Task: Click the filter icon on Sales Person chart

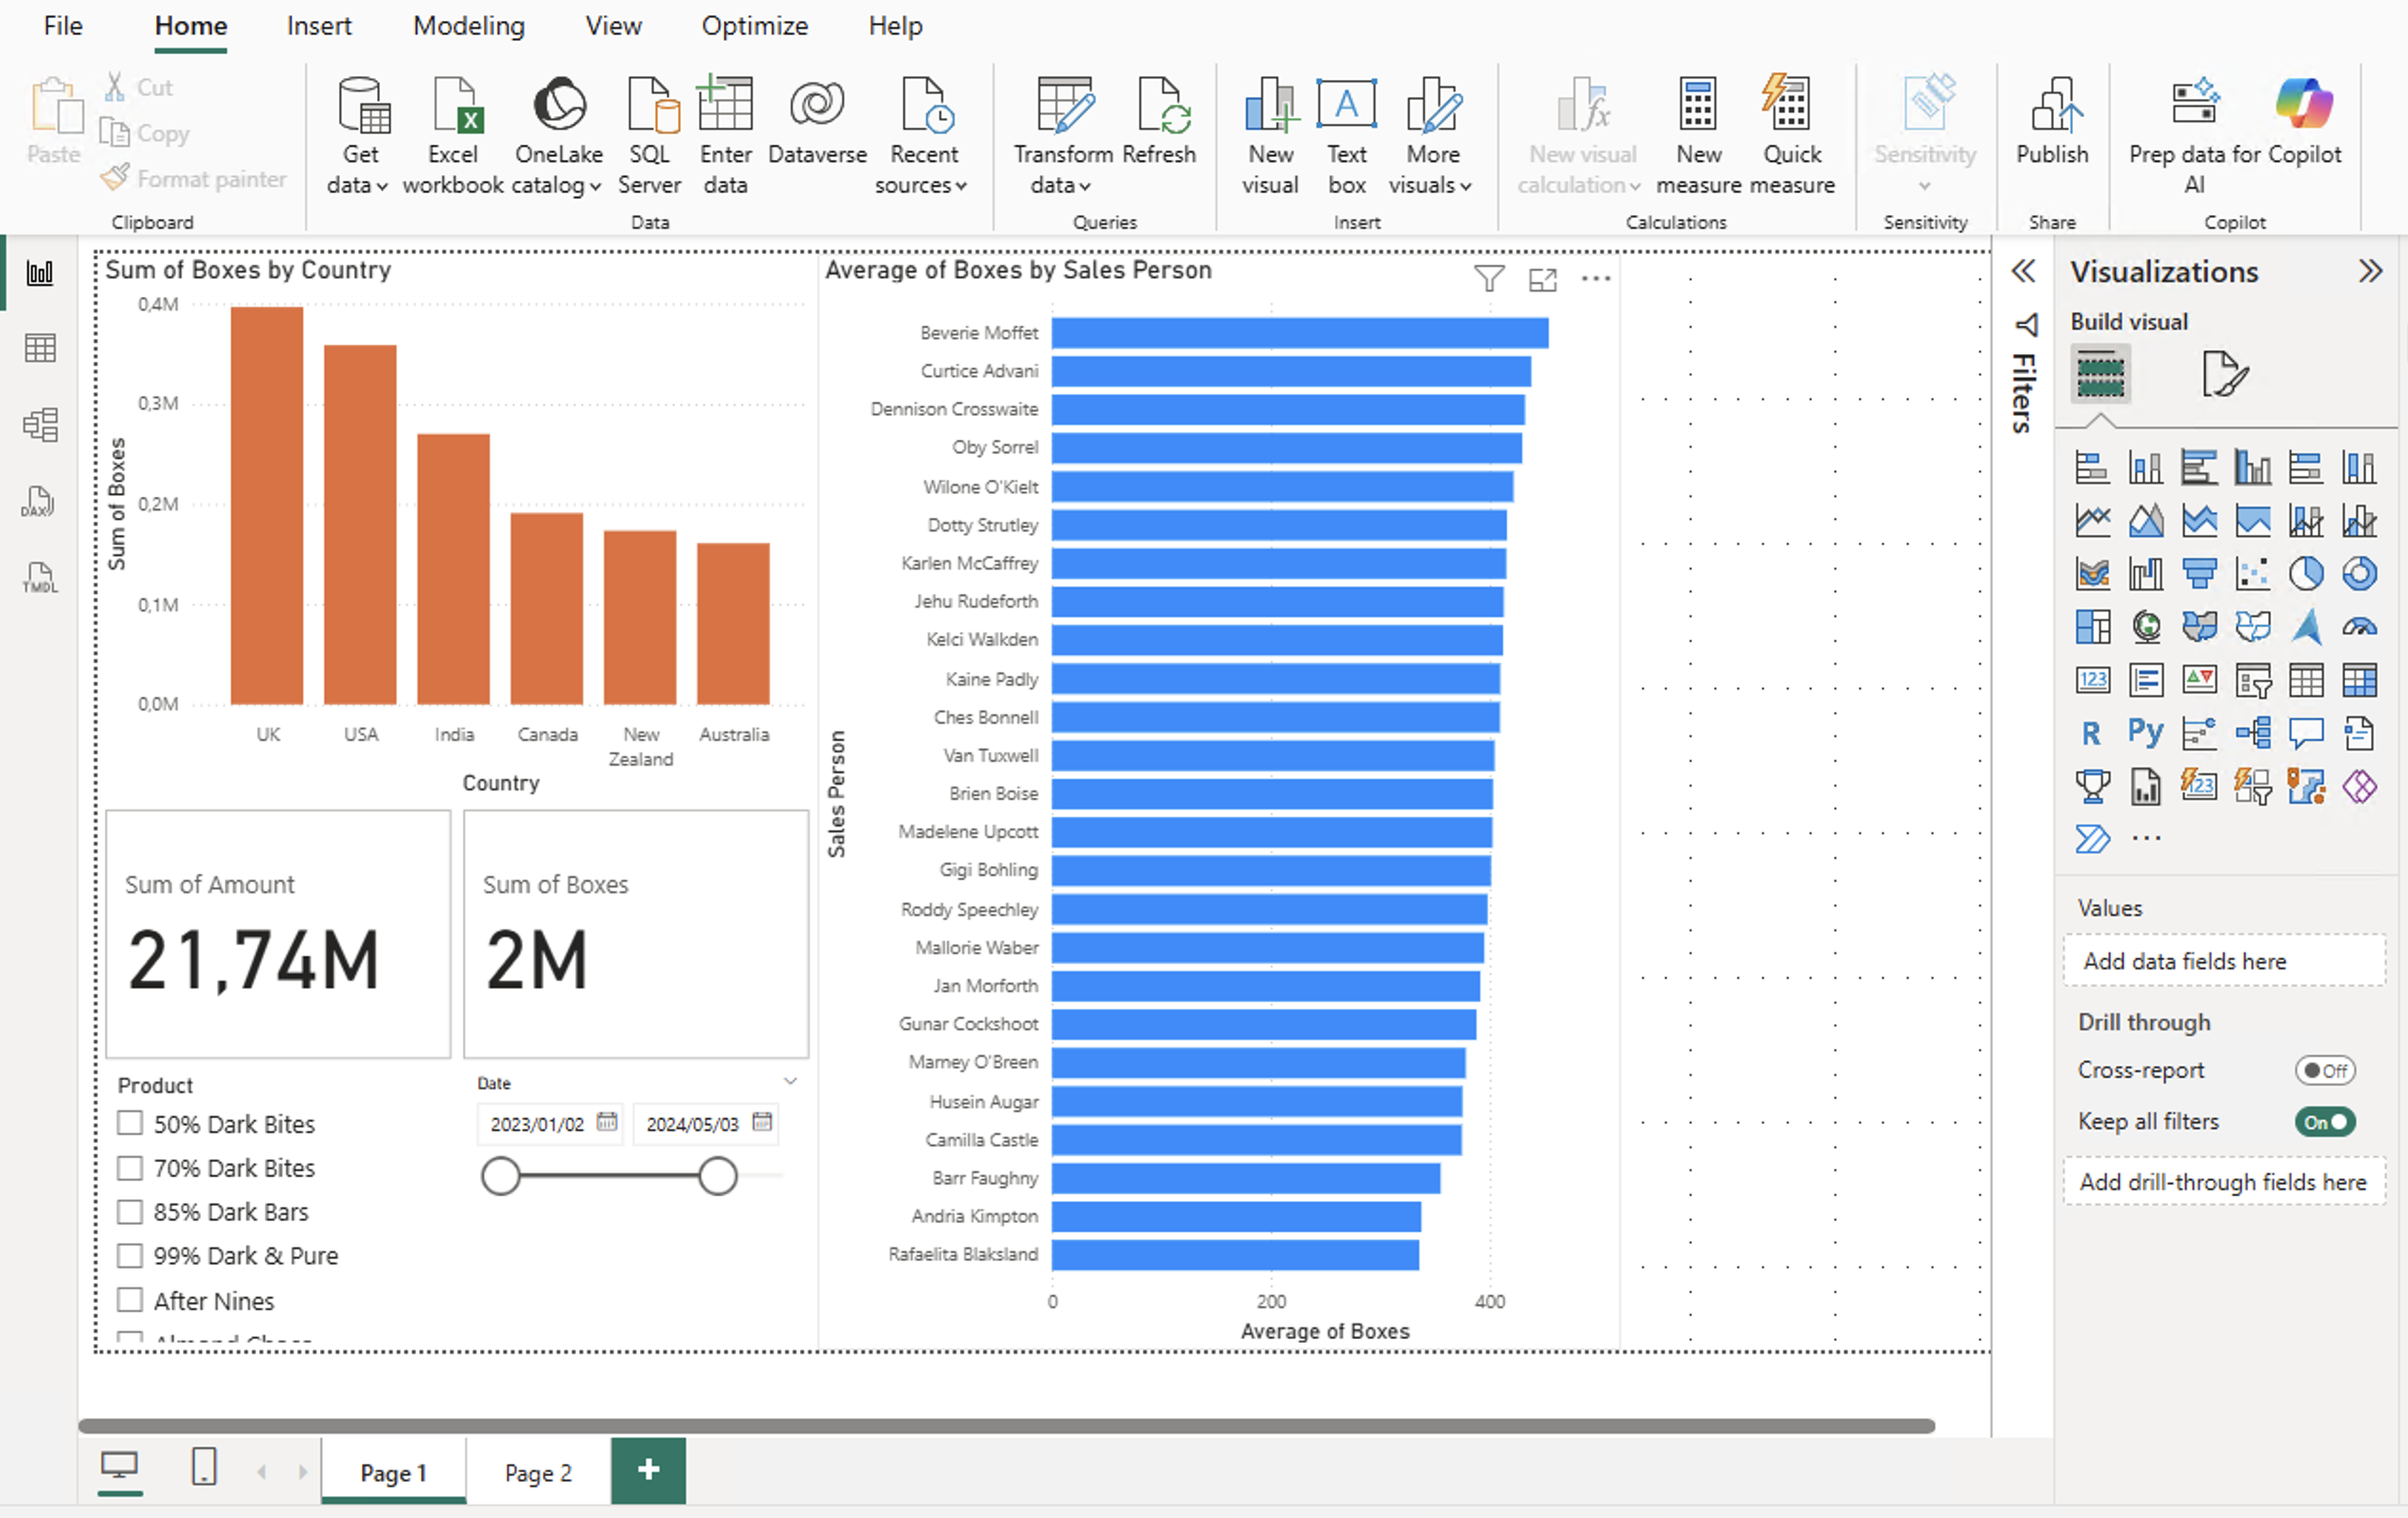Action: click(1488, 279)
